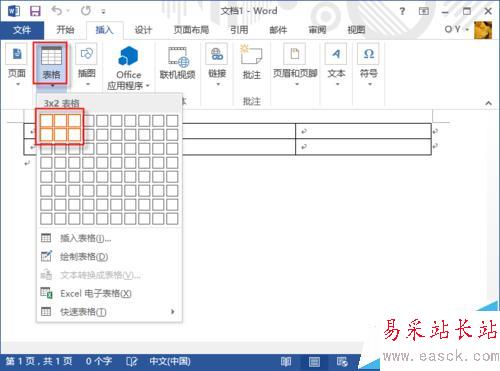Click the right table cell in second row
This screenshot has width=500, height=371.
coord(363,147)
